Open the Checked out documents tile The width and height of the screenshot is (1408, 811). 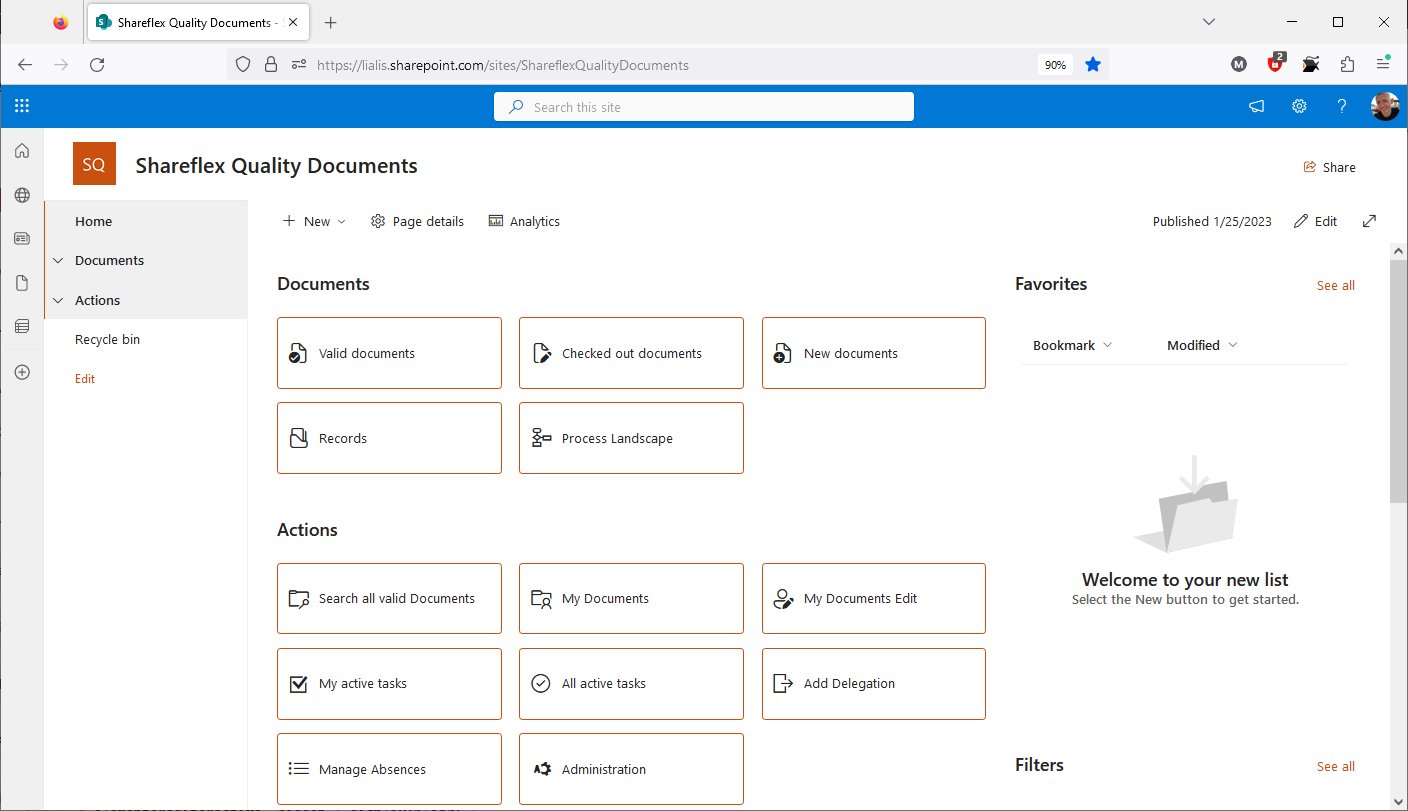(x=631, y=353)
